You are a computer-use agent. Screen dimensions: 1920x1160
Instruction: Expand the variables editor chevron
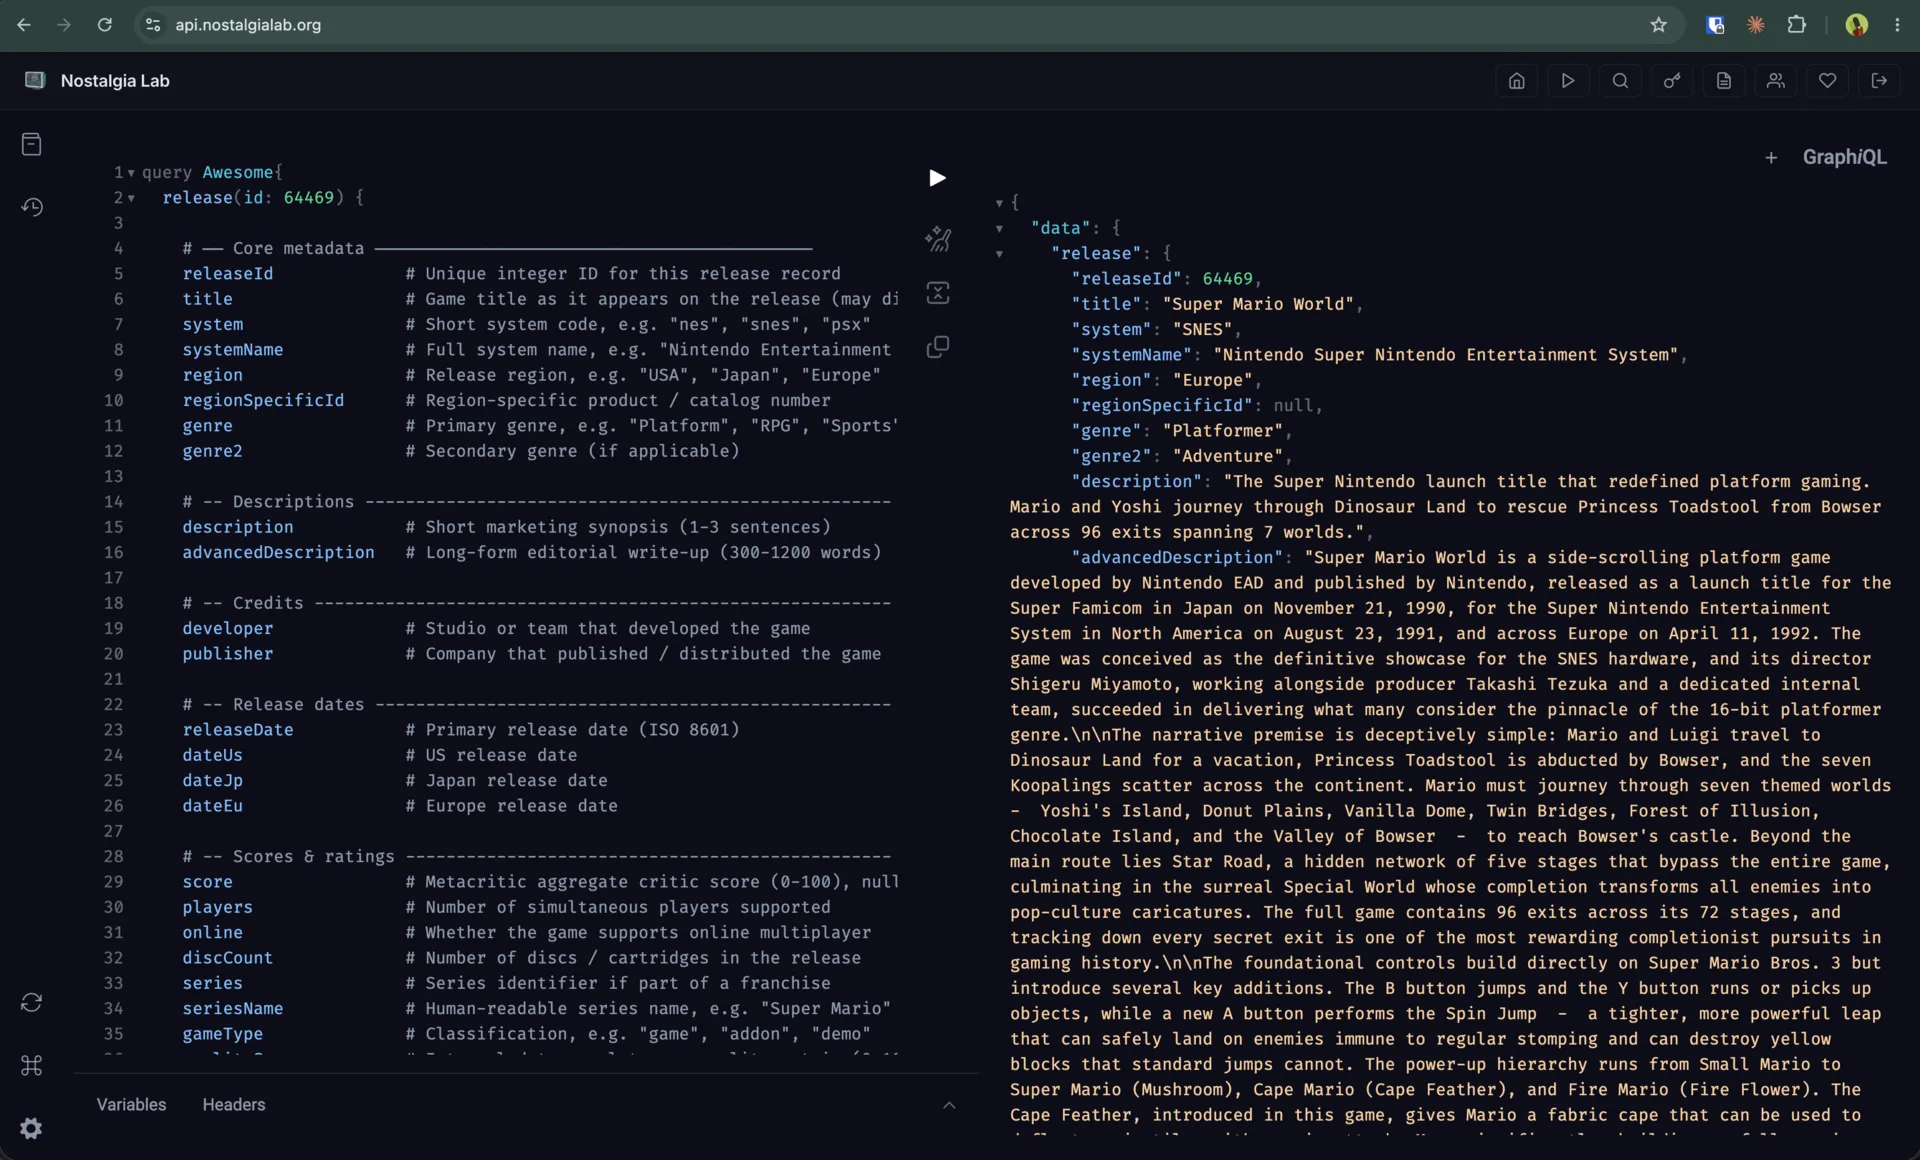coord(949,1105)
